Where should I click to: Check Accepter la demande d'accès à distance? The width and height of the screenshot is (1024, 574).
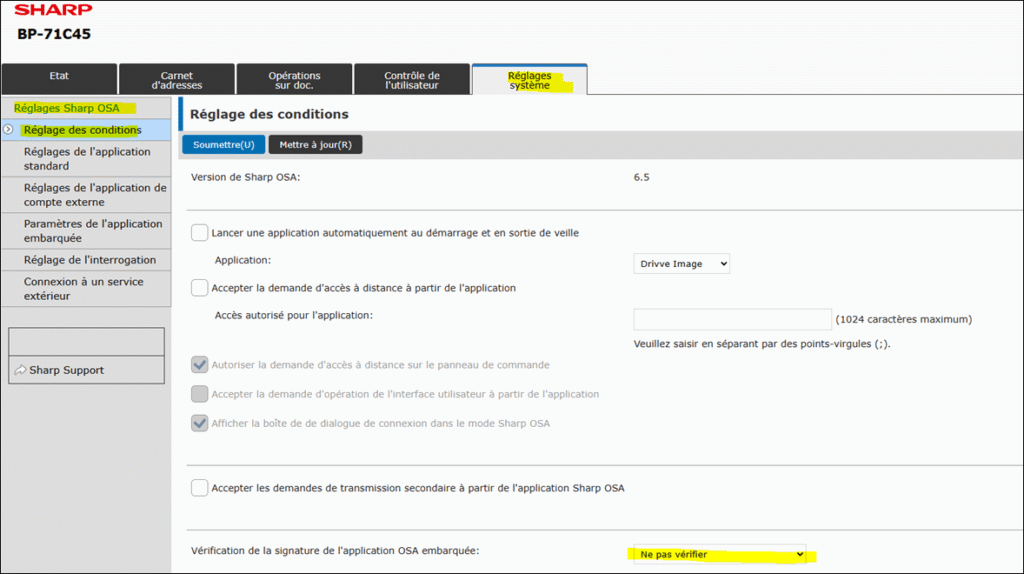click(x=199, y=288)
